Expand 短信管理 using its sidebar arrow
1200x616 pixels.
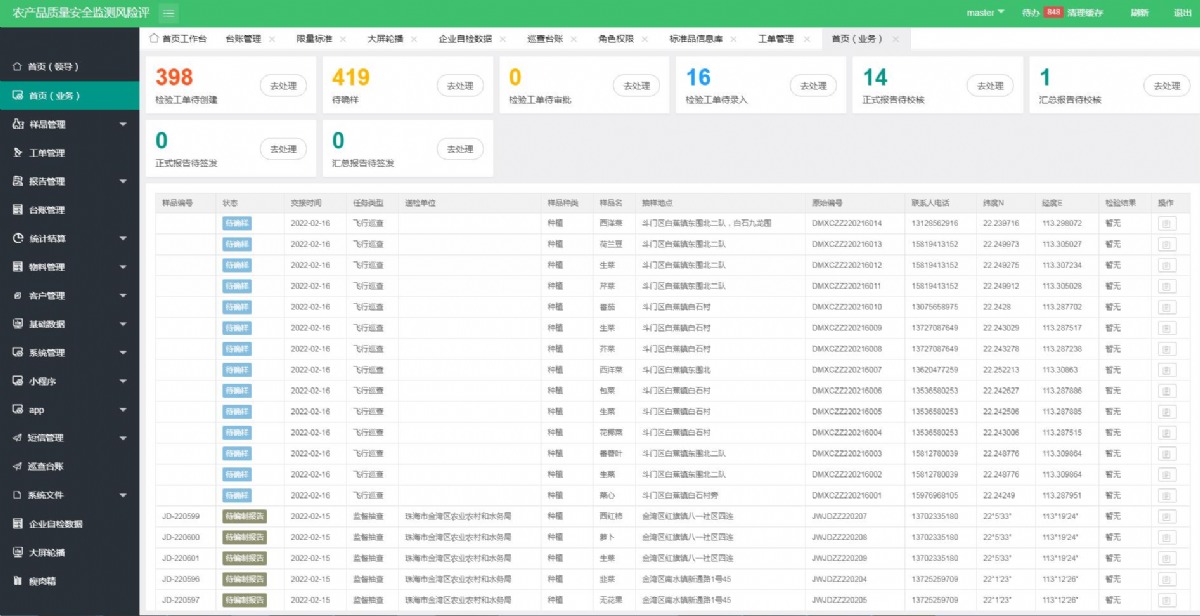click(123, 438)
